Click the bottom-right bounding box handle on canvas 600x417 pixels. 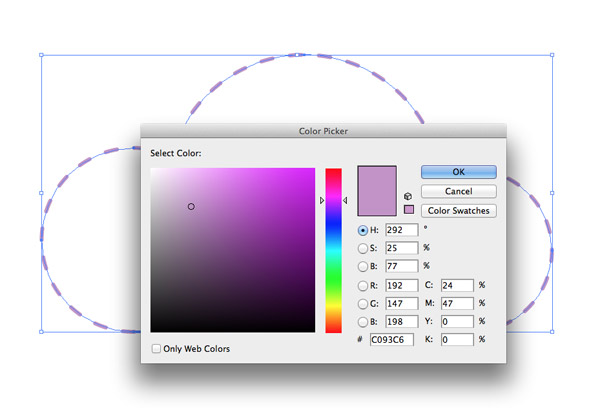point(552,332)
